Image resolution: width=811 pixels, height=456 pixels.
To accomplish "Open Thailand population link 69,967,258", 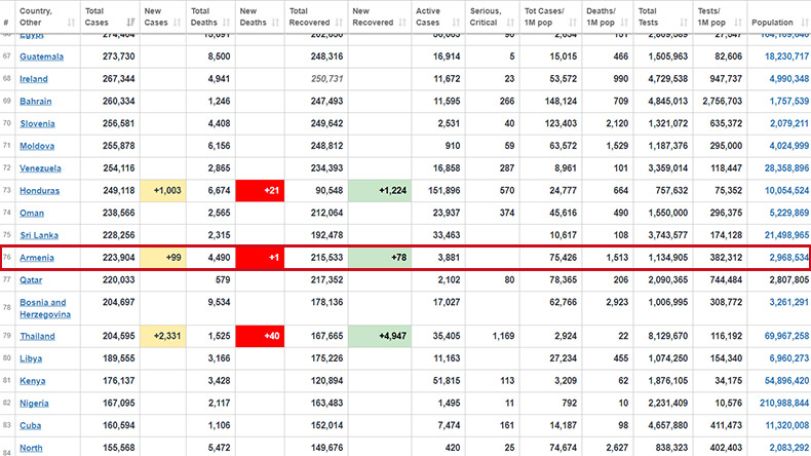I will [x=787, y=336].
